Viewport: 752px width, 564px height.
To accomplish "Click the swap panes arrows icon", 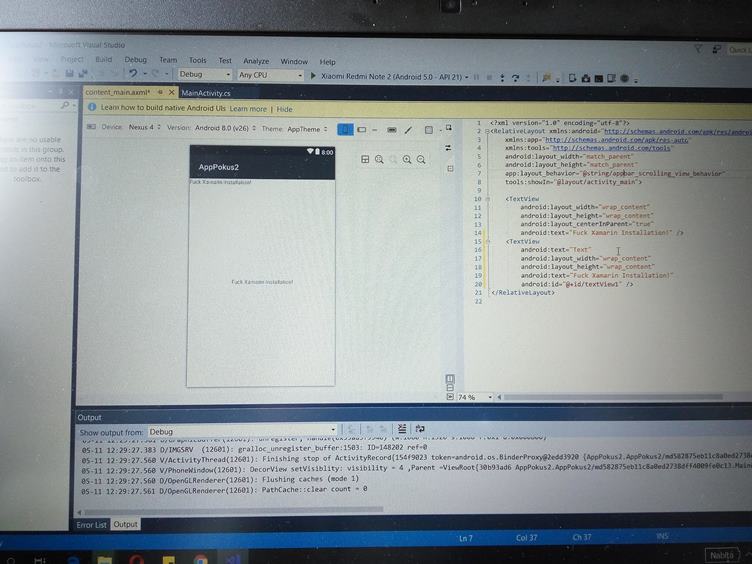I will (448, 148).
